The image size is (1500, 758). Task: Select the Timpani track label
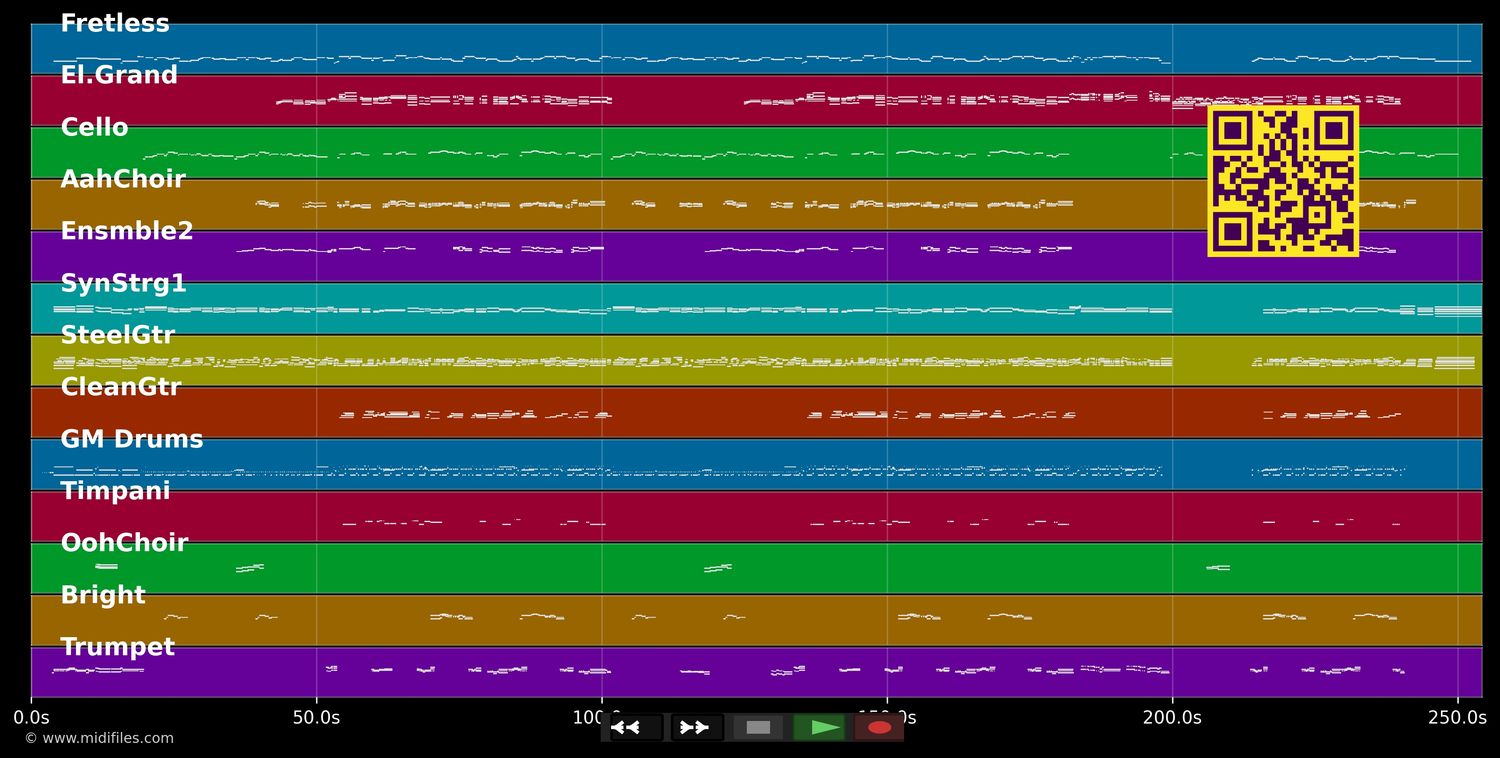click(x=115, y=492)
